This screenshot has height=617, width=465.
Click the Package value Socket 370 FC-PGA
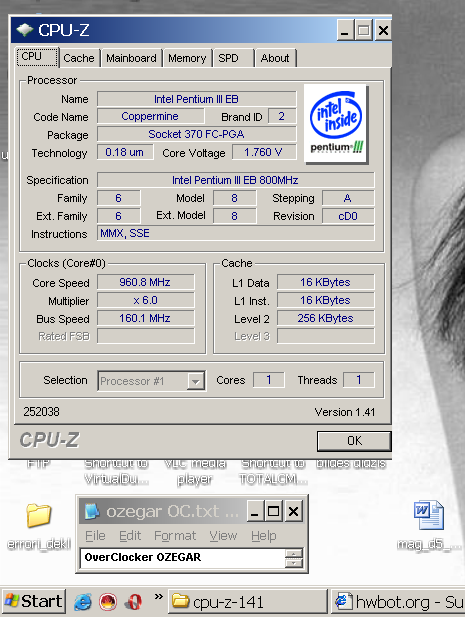[x=196, y=134]
